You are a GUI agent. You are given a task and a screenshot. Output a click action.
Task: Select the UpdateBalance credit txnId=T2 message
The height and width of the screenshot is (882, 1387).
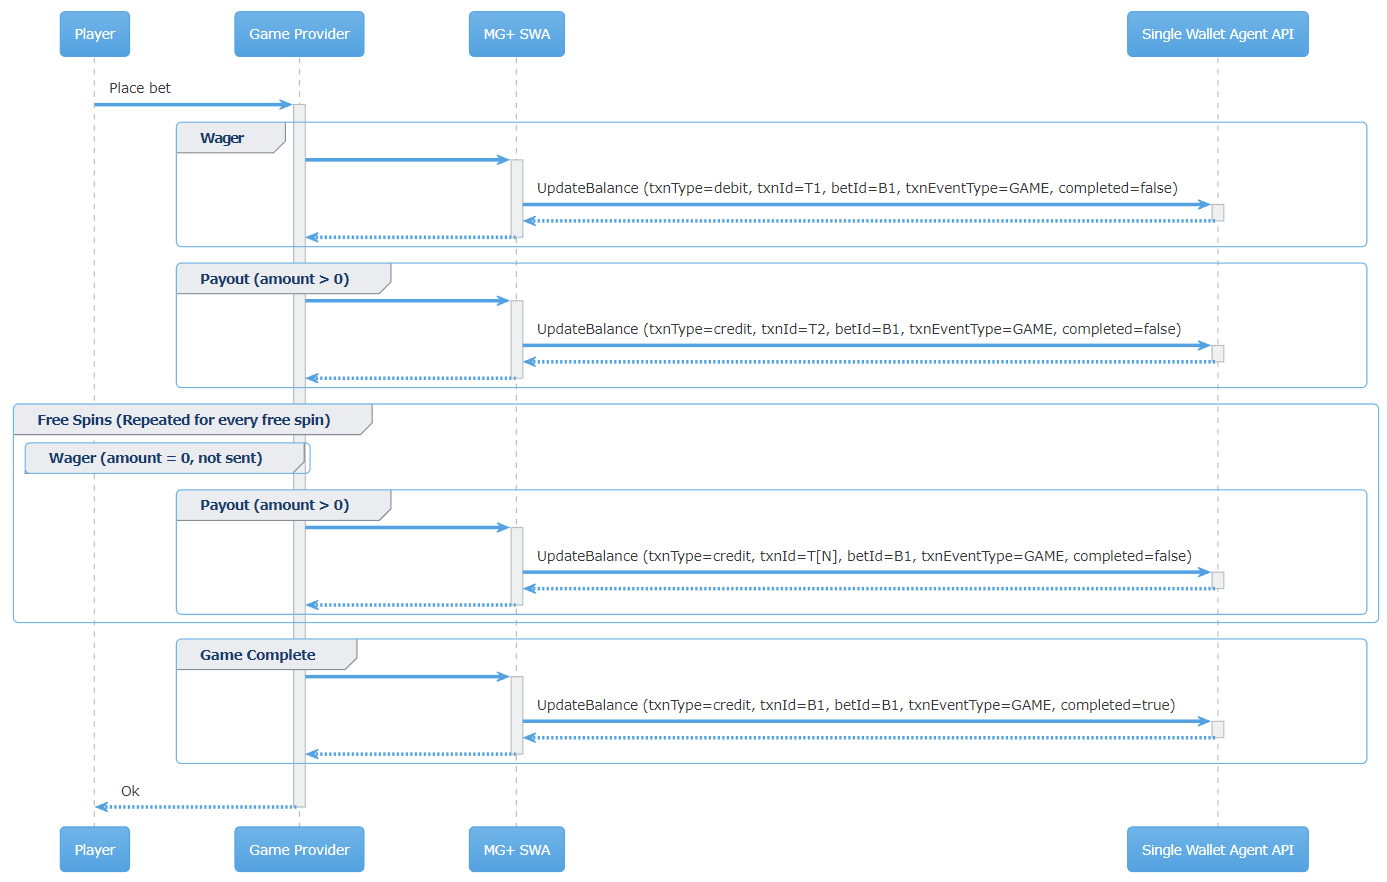coord(859,329)
